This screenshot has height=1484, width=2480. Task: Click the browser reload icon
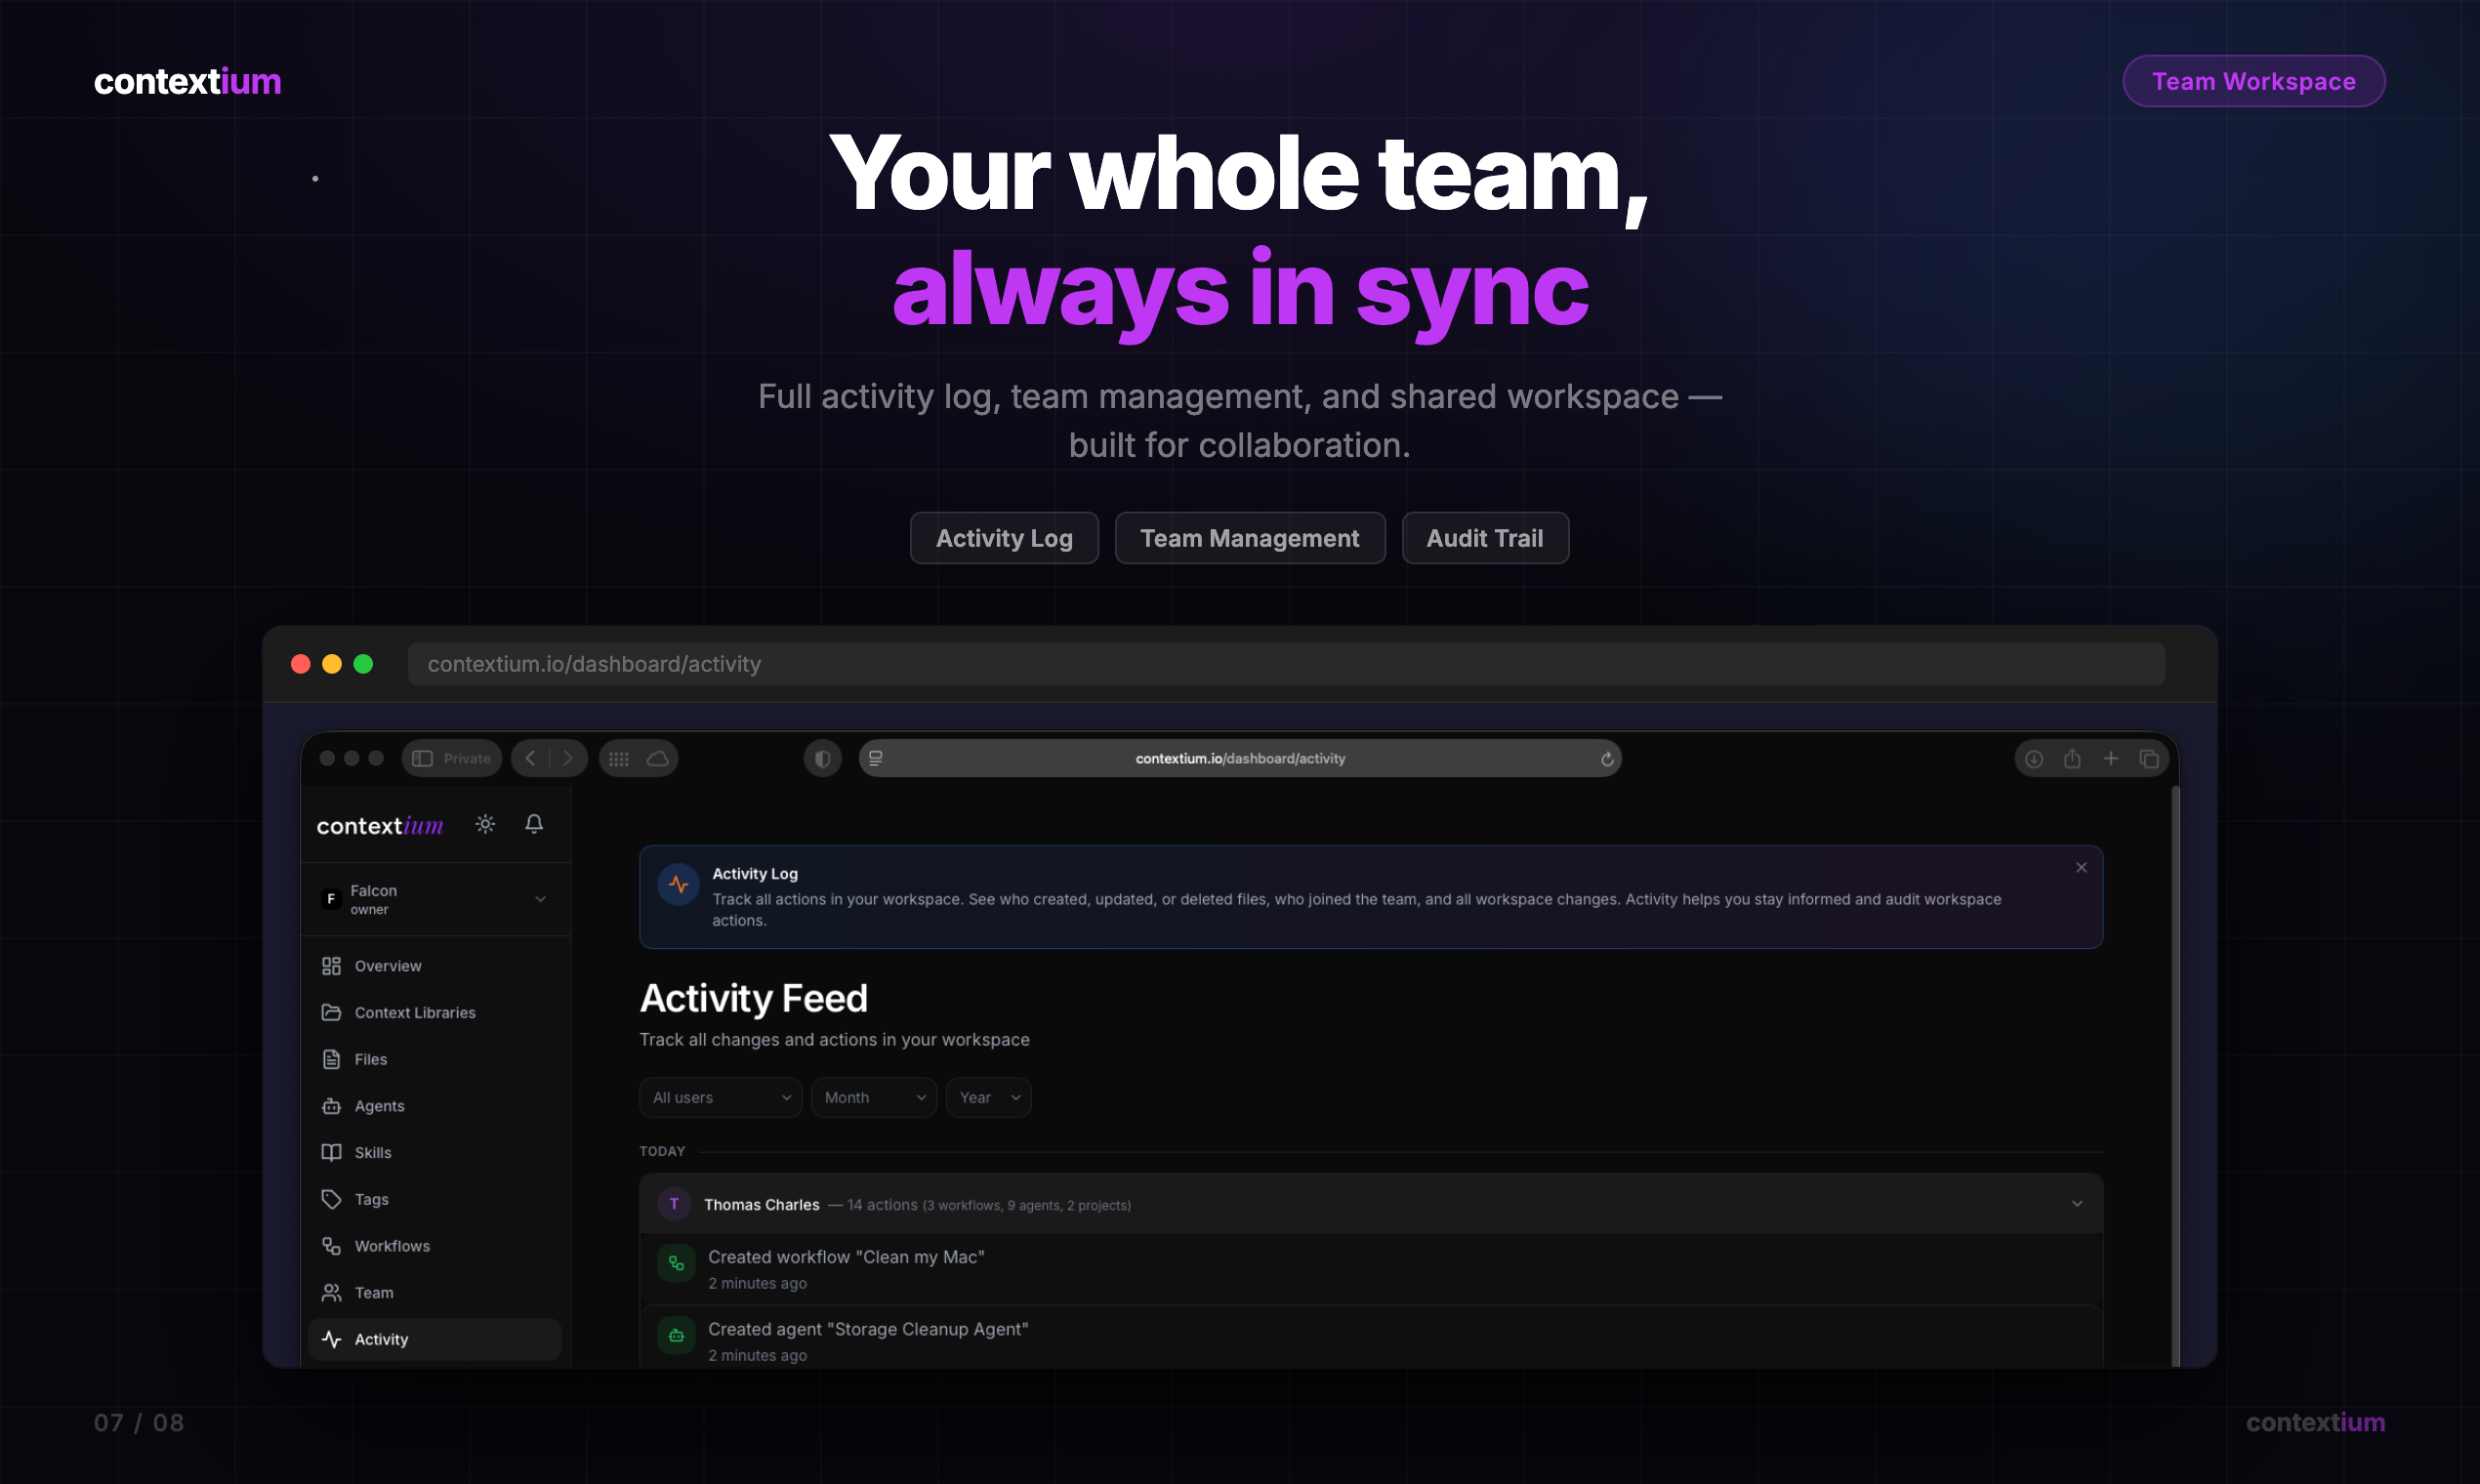coord(1607,759)
